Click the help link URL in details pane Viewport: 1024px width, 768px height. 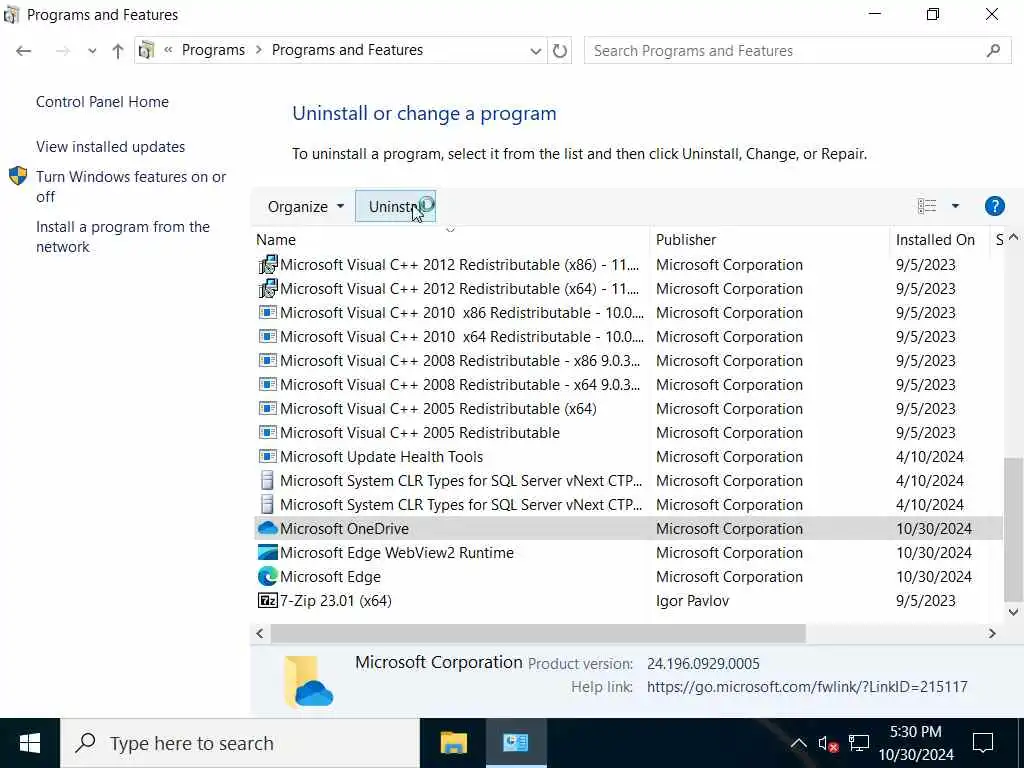click(x=807, y=687)
